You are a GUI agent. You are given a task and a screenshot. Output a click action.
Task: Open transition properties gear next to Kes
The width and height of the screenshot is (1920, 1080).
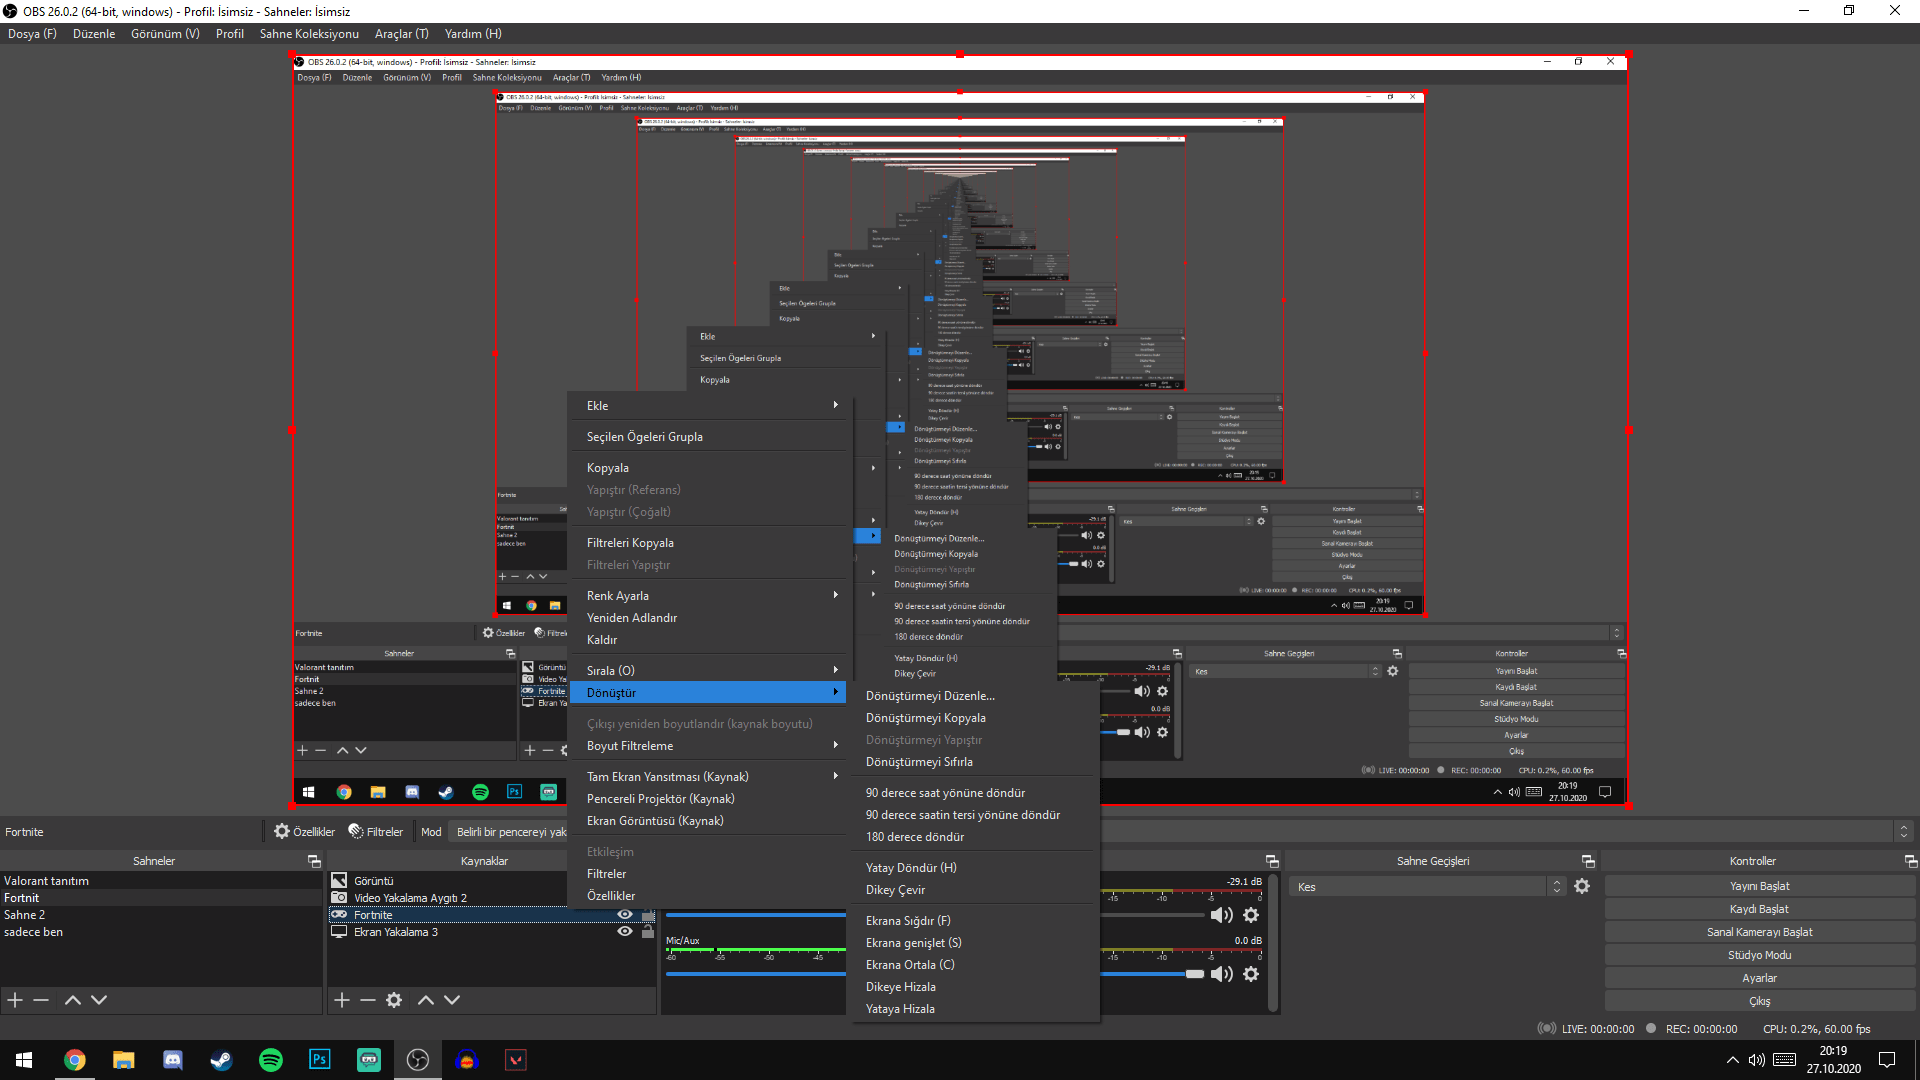1582,887
